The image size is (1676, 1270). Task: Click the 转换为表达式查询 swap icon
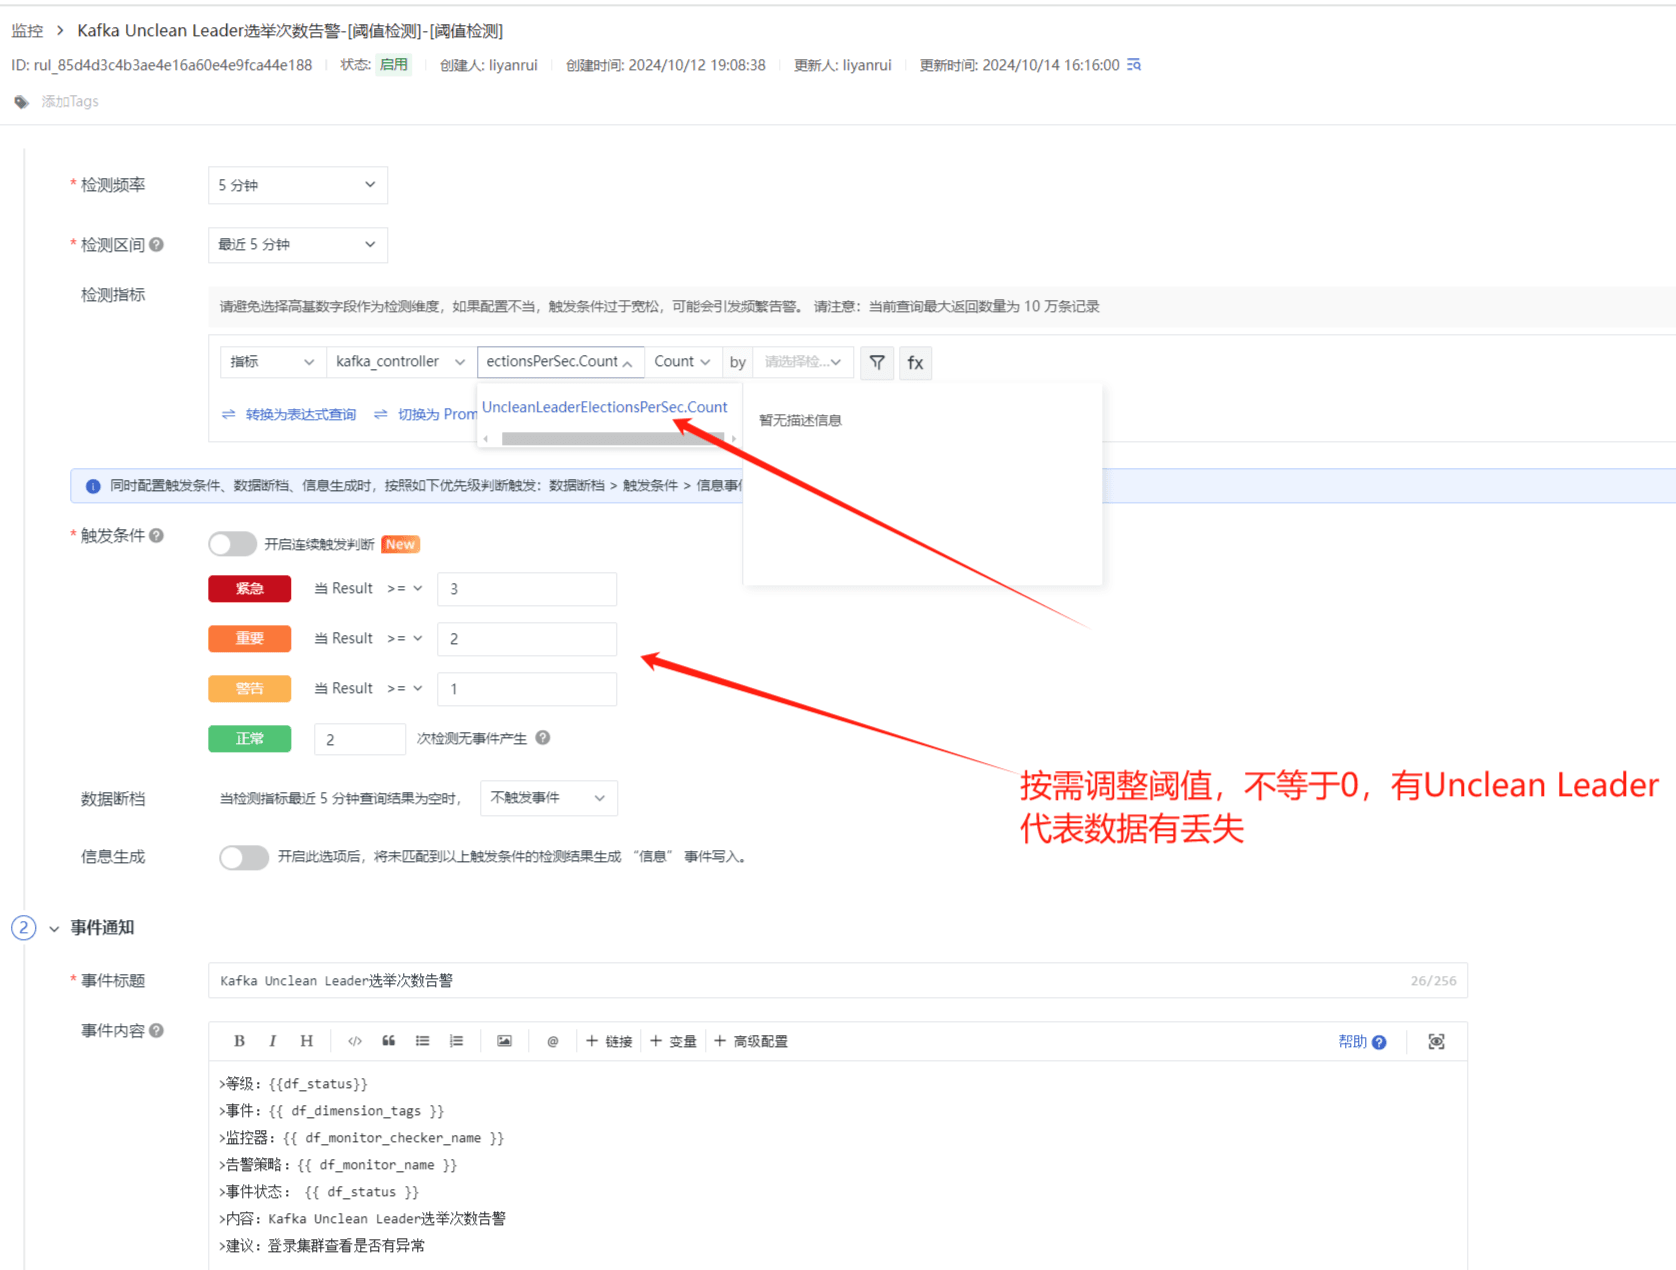[229, 414]
